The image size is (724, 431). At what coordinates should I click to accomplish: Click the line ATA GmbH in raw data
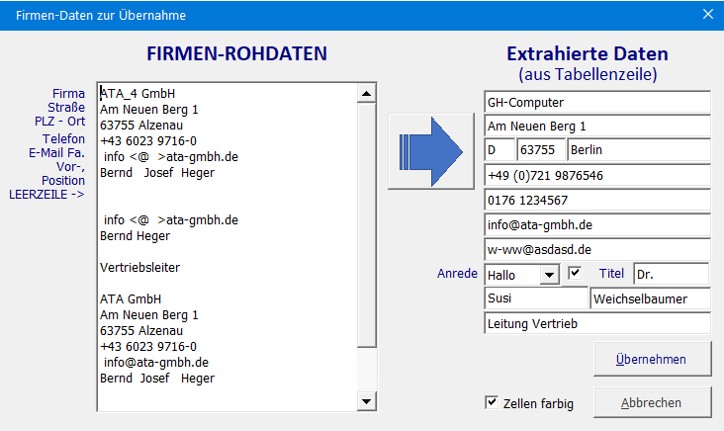click(x=131, y=299)
